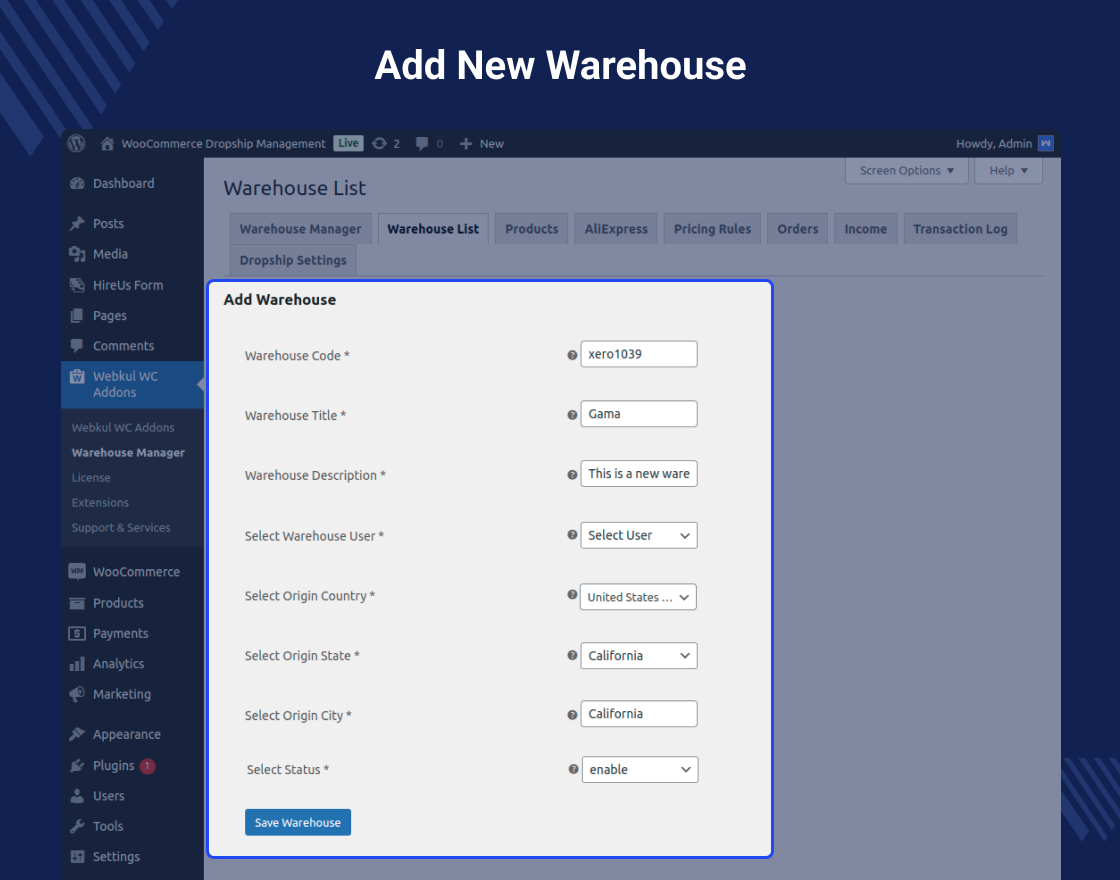Click the home site icon in admin bar
Image resolution: width=1120 pixels, height=880 pixels.
point(107,144)
